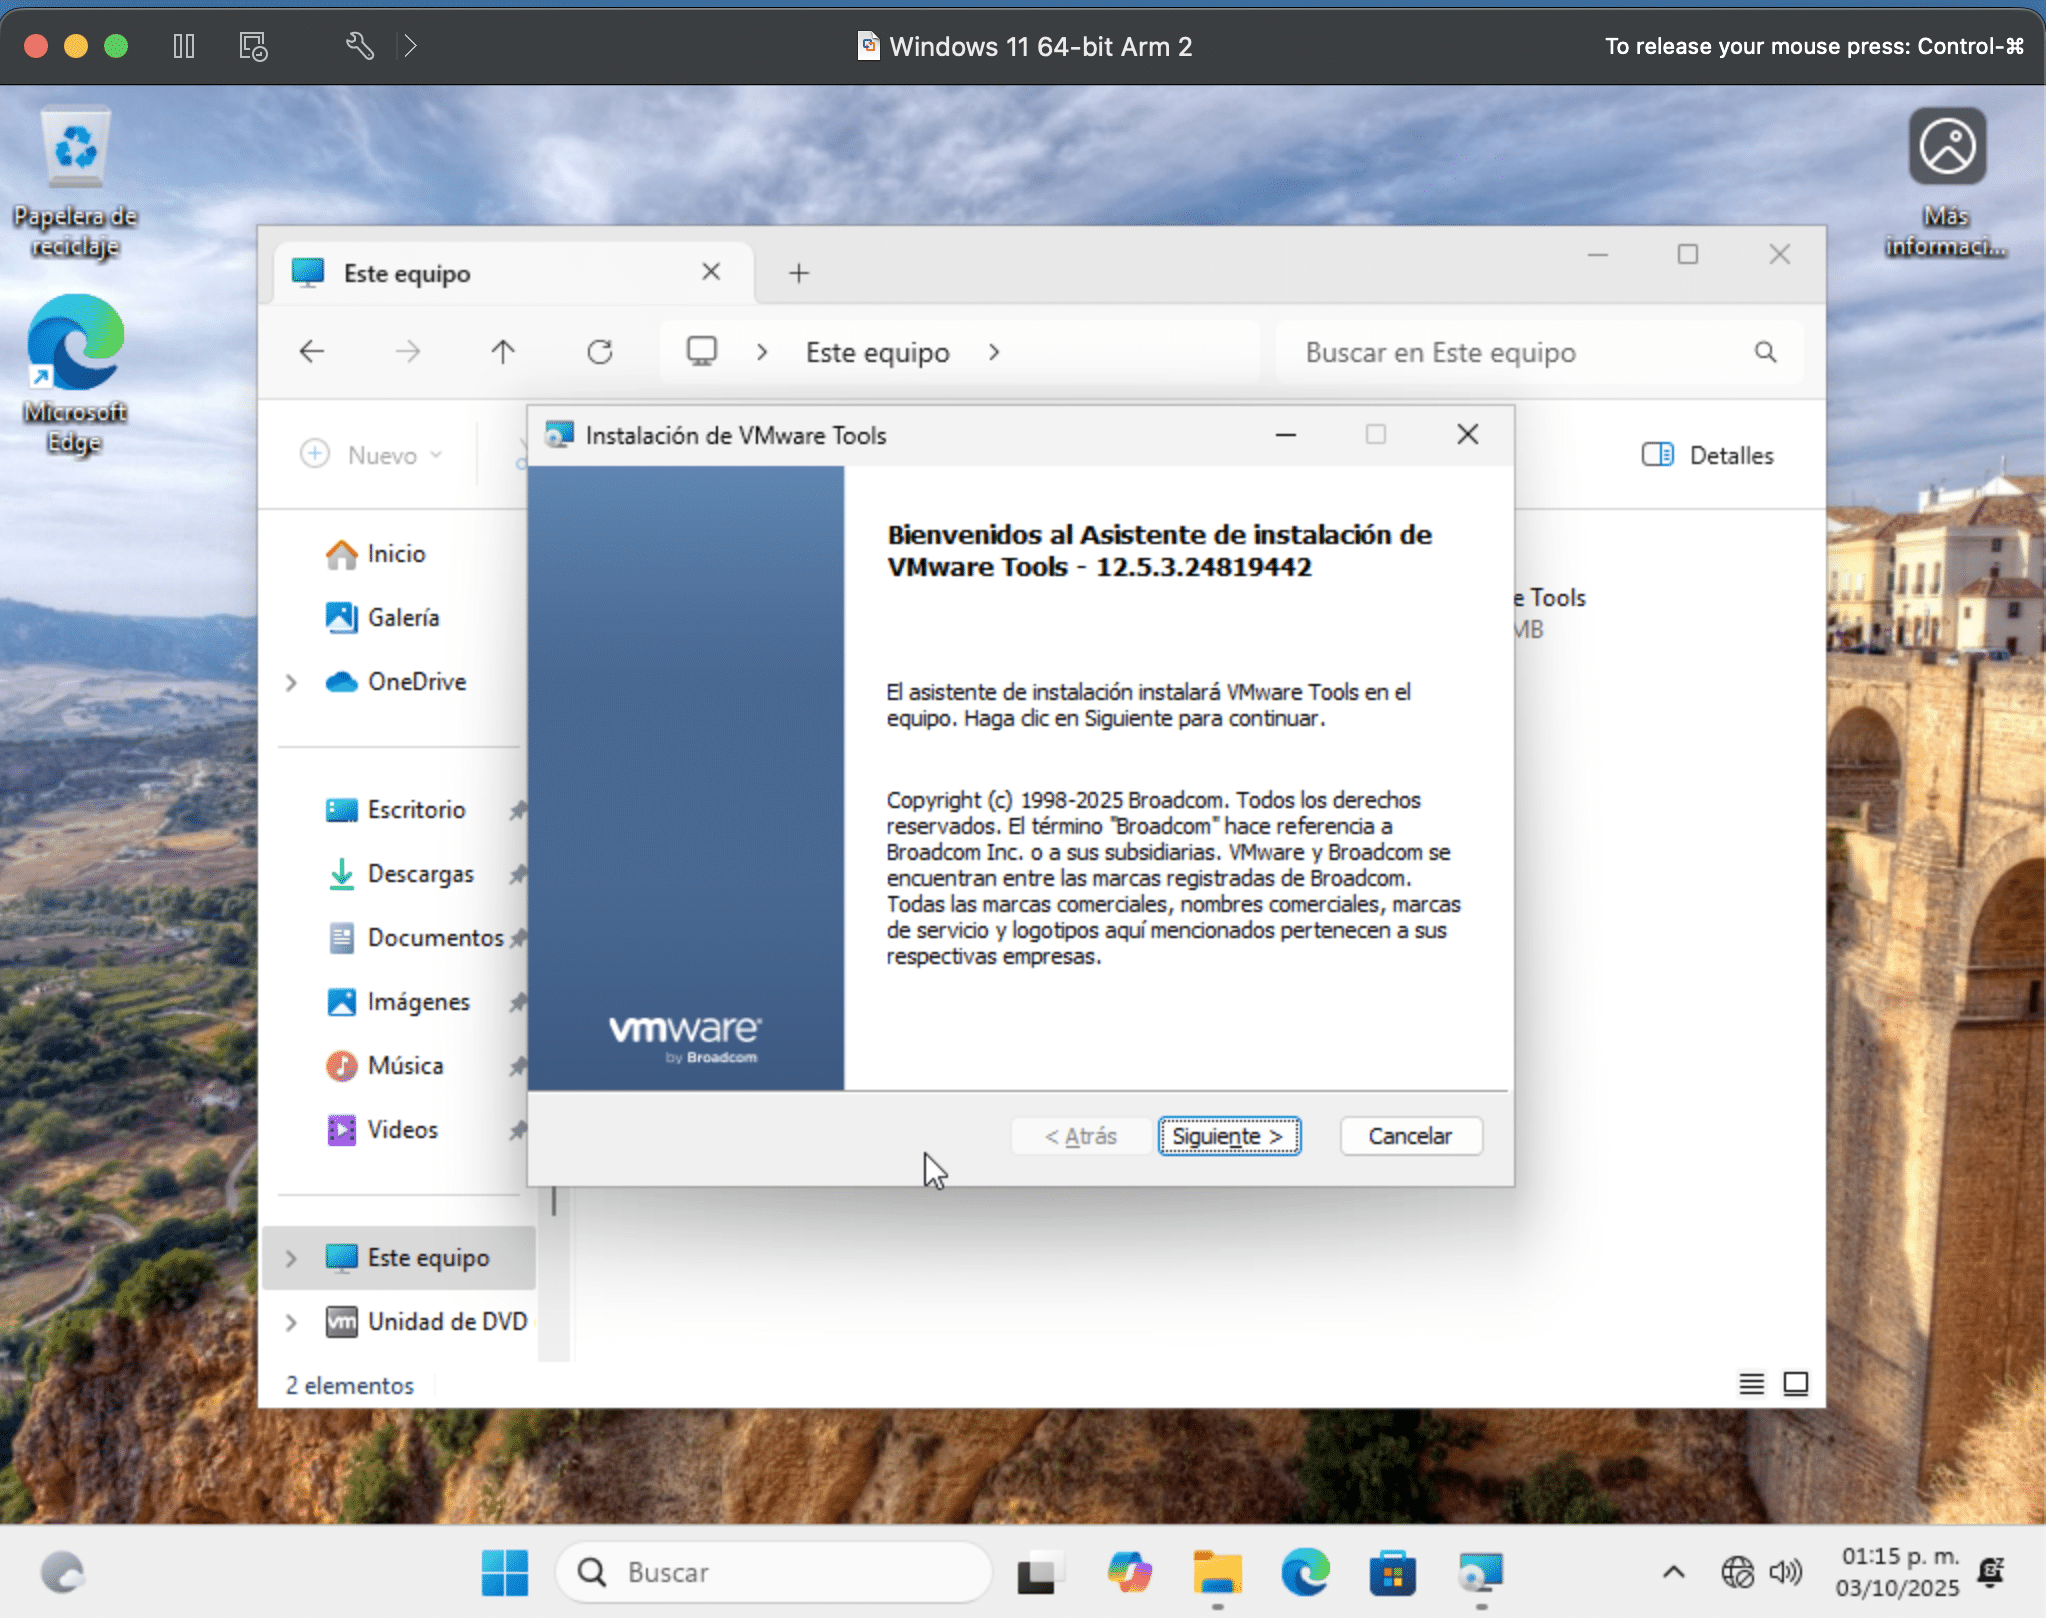Screen dimensions: 2046x1618
Task: Expand OneDrive in the sidebar
Action: point(291,682)
